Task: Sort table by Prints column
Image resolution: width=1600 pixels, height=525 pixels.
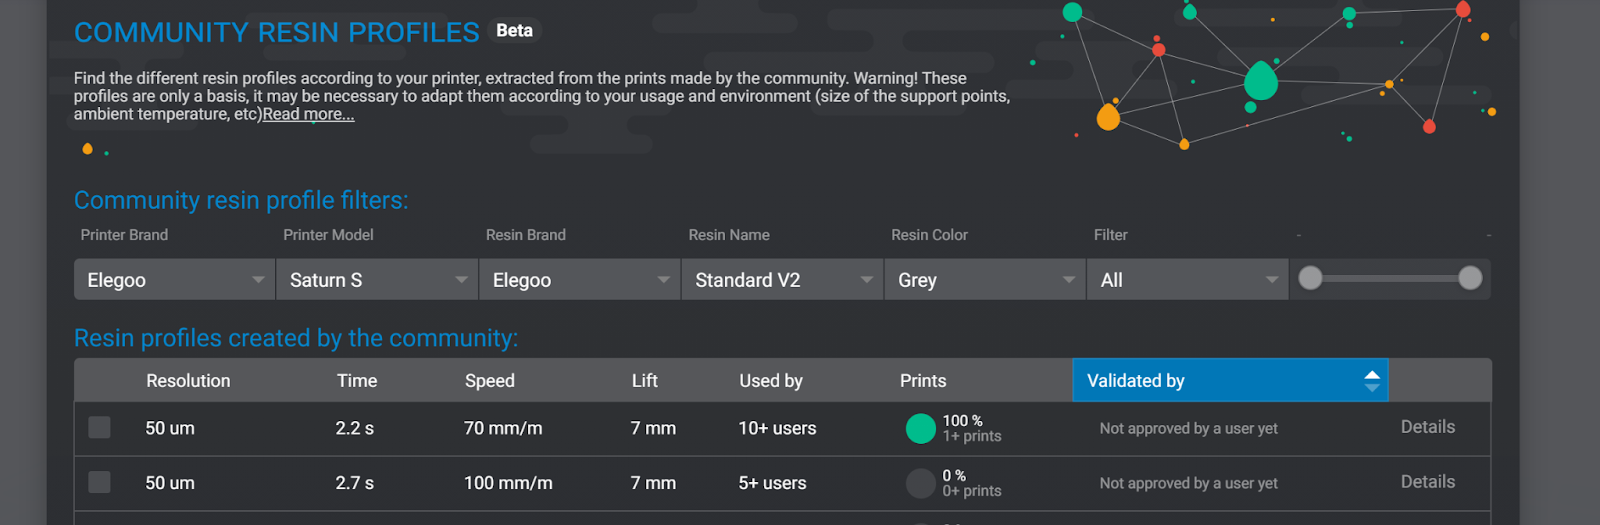Action: (923, 381)
